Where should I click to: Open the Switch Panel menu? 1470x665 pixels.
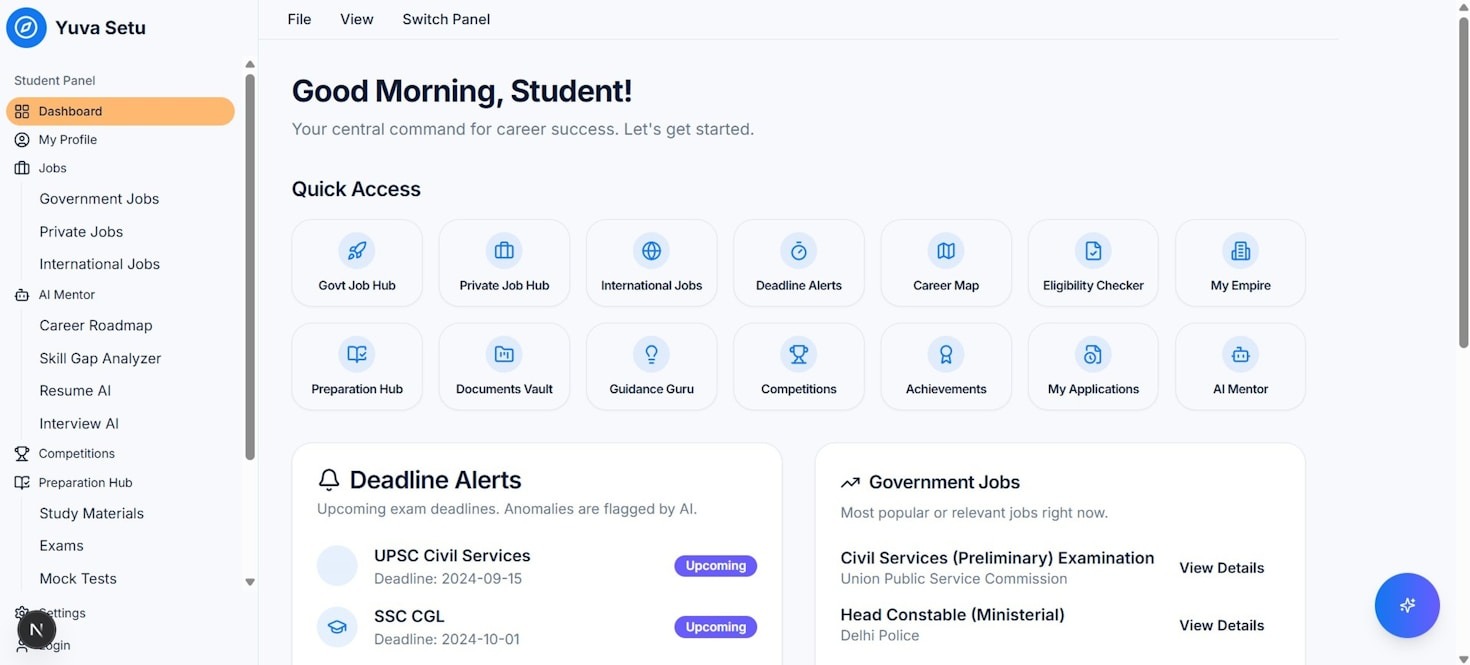point(446,19)
